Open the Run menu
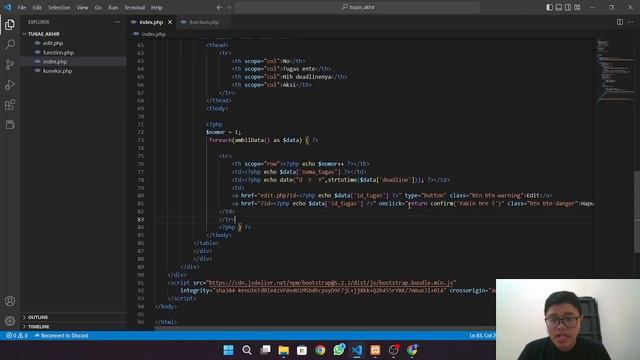Image resolution: width=640 pixels, height=360 pixels. coord(113,7)
